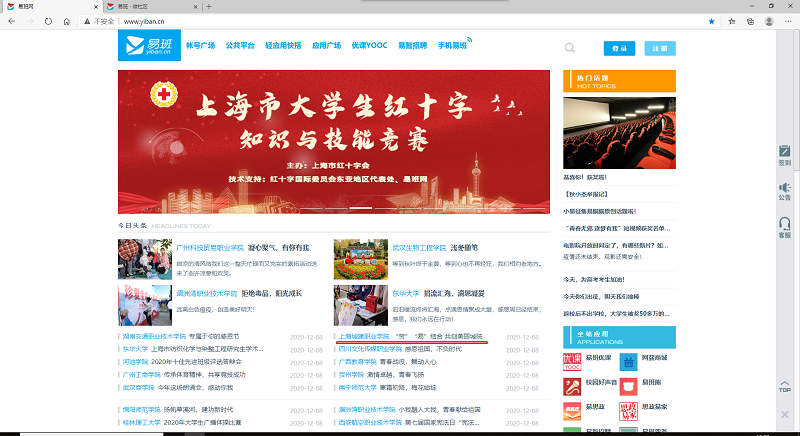Viewport: 800px width, 436px height.
Task: Click the APPLICATIONS section header
Action: (619, 337)
